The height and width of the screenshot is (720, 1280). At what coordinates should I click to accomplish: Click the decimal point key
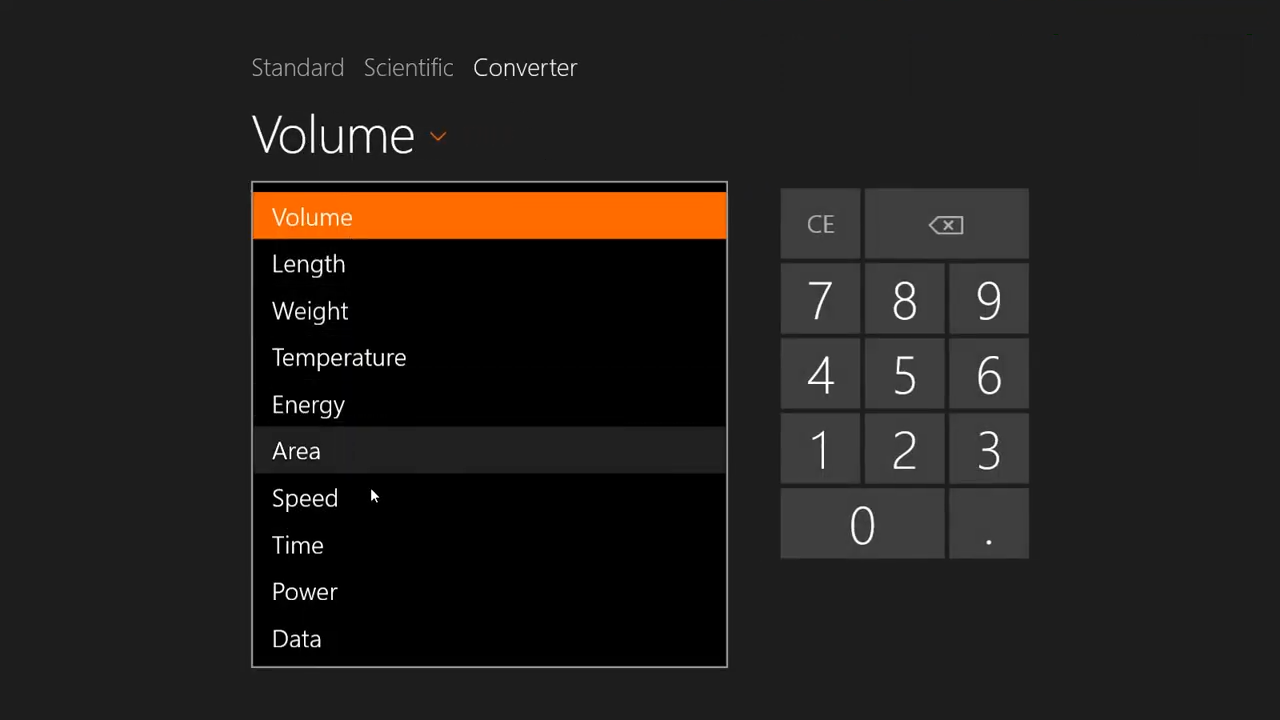(x=988, y=525)
